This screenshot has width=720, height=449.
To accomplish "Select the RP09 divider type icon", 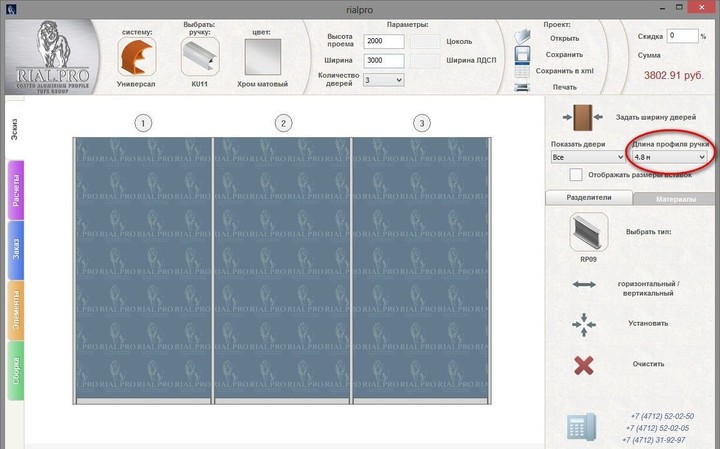I will click(588, 231).
